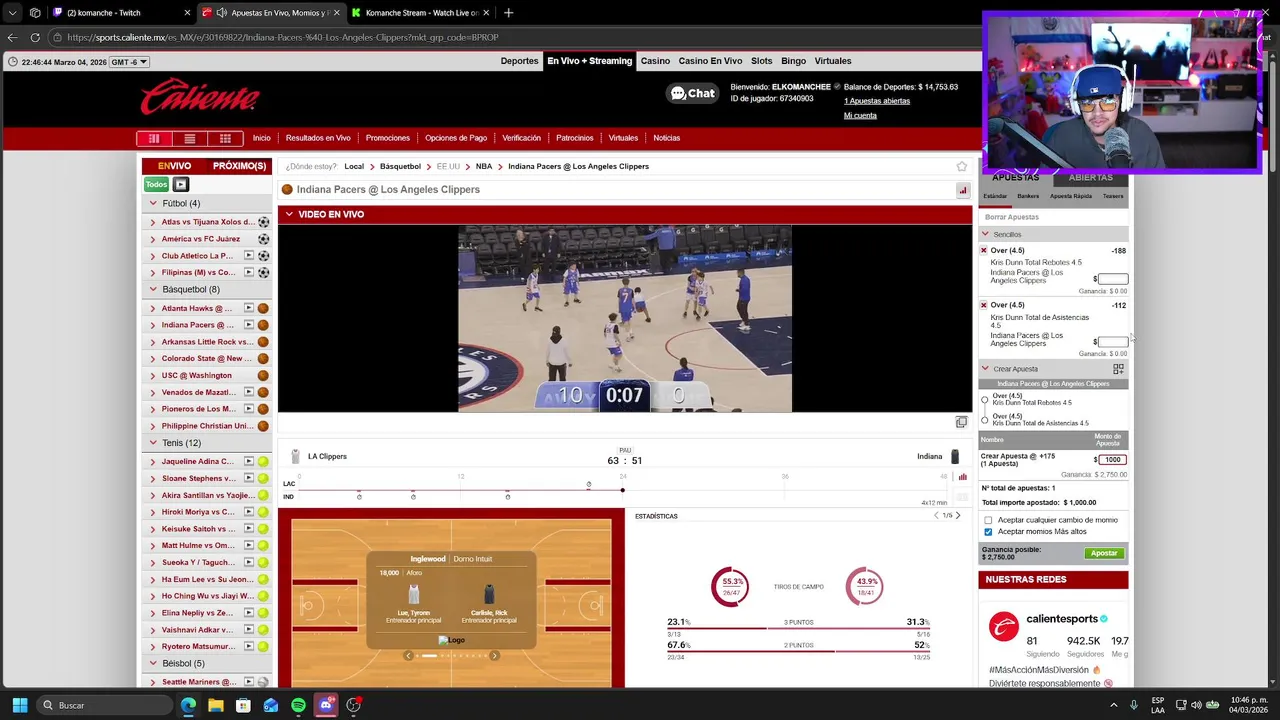
Task: Click the video icon for Indiana Pacers row
Action: 249,325
